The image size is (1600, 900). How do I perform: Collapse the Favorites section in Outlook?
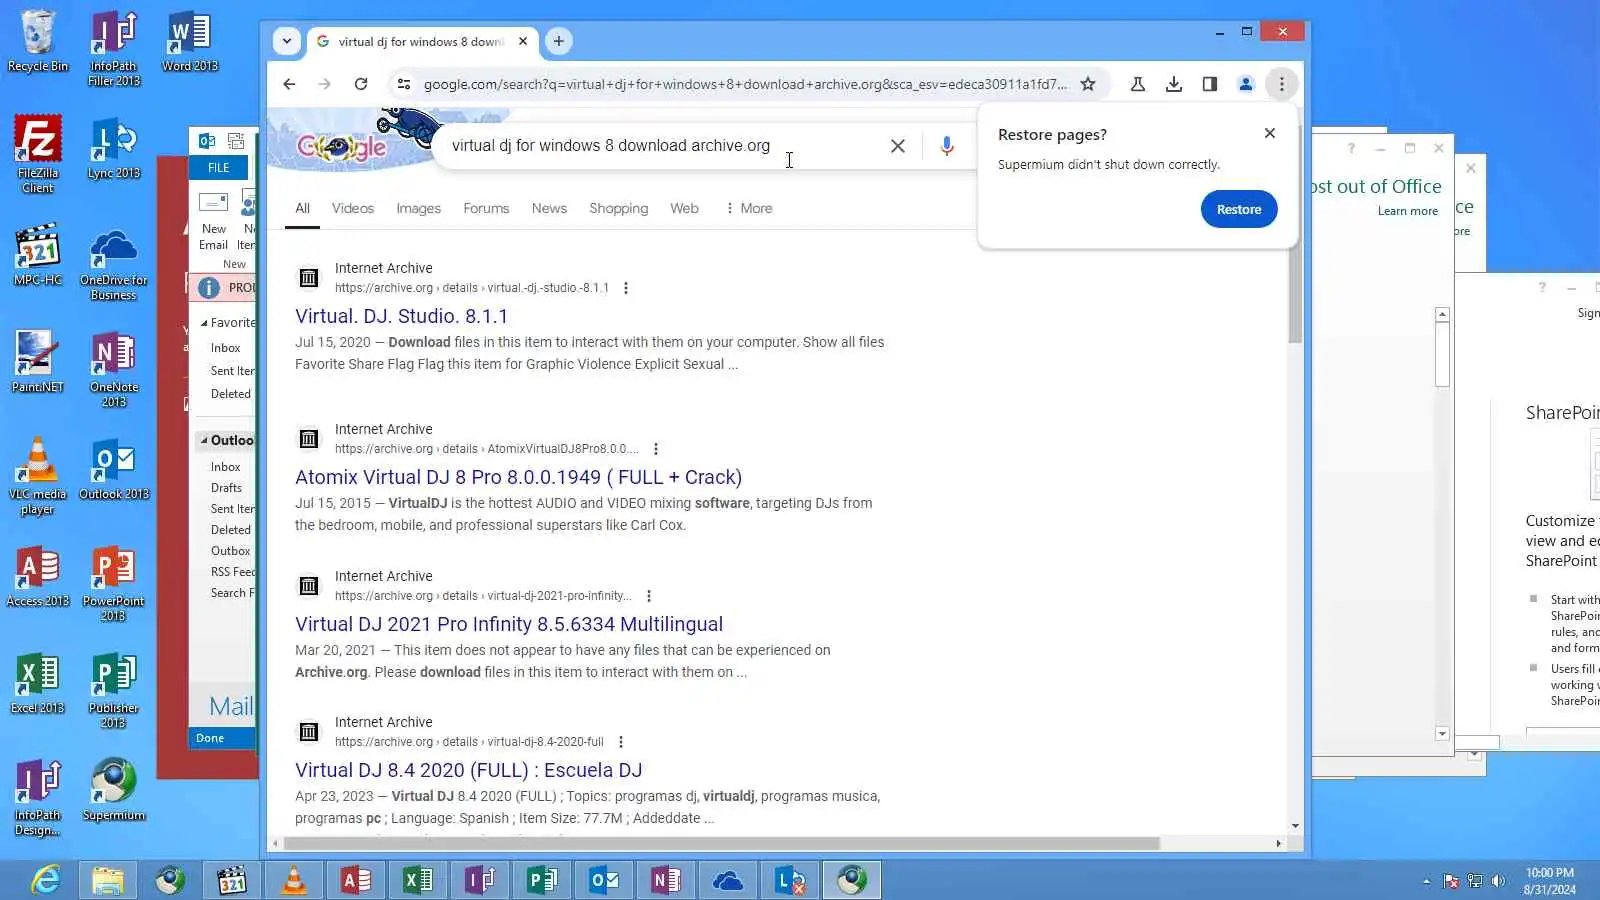point(204,323)
